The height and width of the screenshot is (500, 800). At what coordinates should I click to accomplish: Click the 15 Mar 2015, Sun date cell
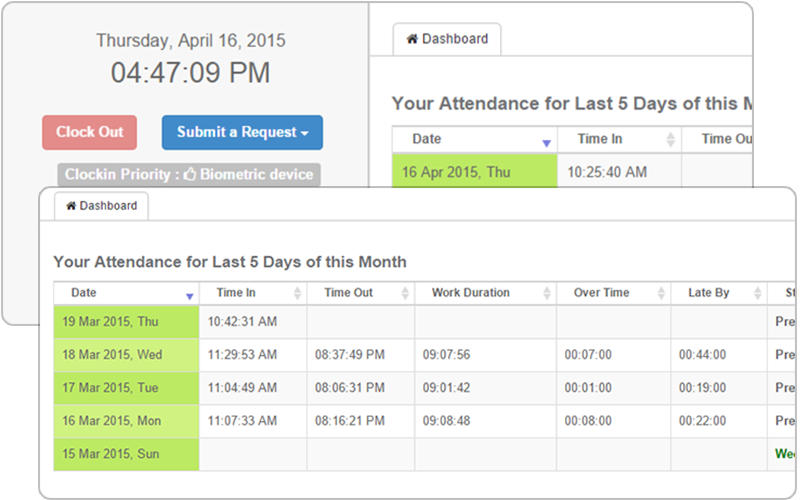pyautogui.click(x=126, y=454)
